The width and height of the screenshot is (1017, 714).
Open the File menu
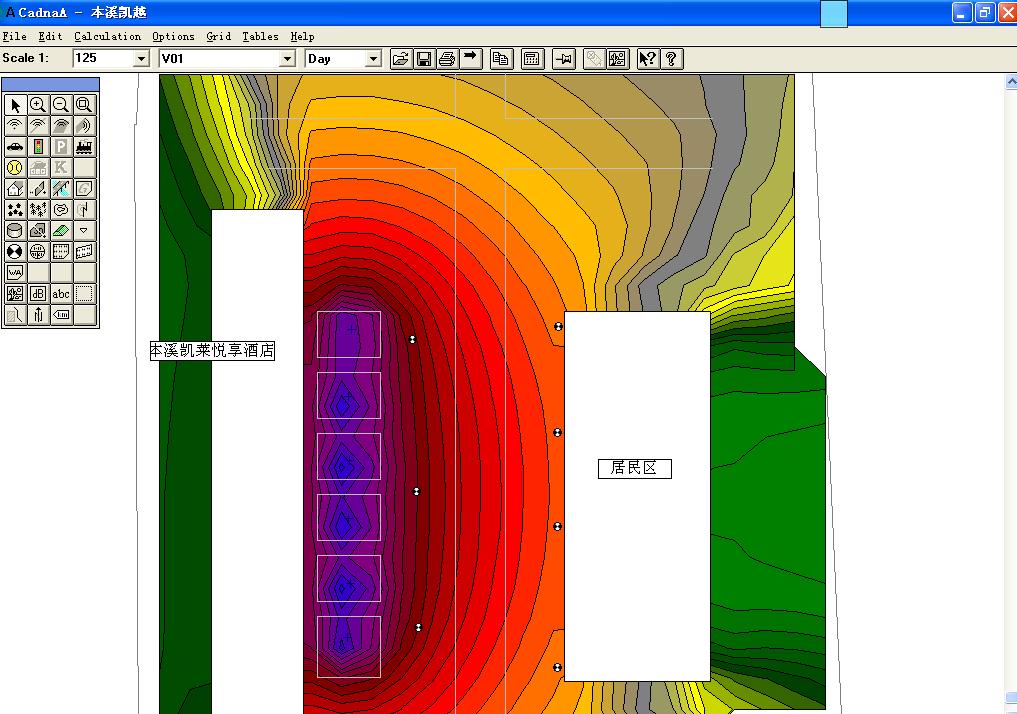point(15,36)
